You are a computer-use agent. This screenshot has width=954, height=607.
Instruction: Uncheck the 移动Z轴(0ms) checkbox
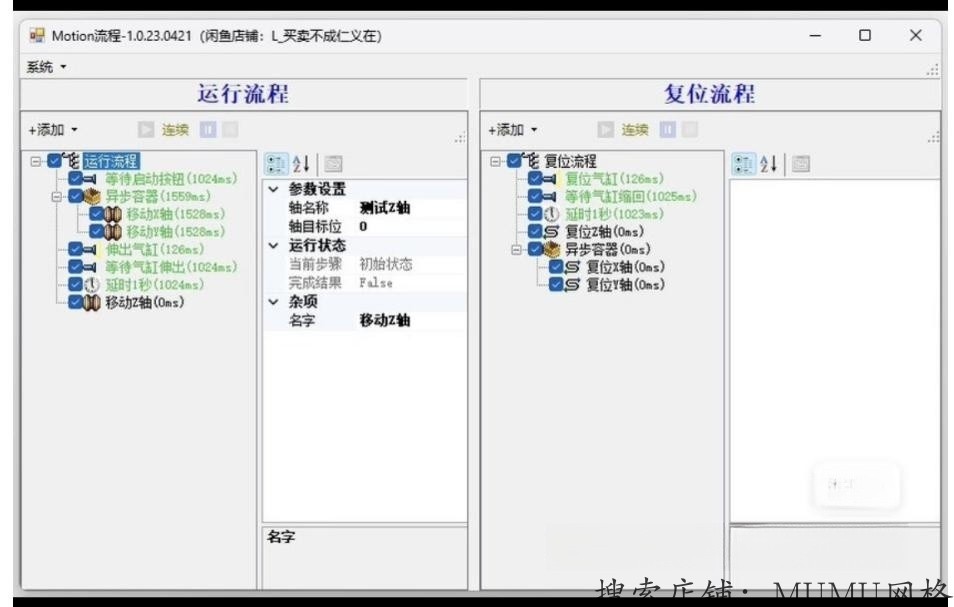(75, 302)
